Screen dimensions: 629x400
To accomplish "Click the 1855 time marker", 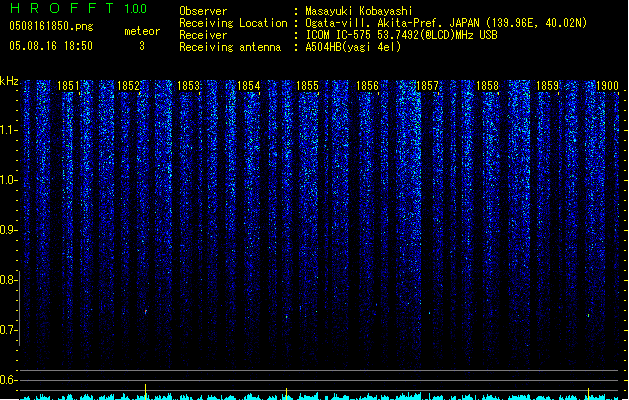I will 307,86.
